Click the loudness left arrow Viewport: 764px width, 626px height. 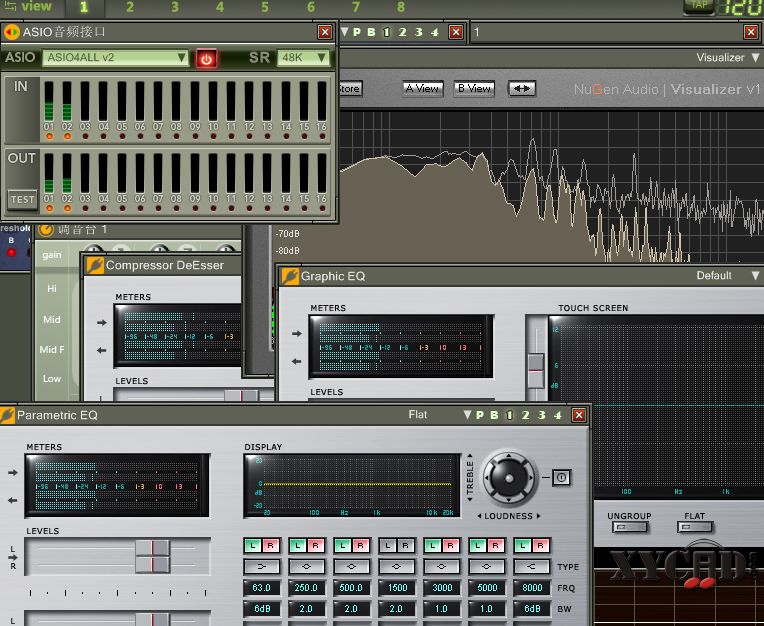[x=479, y=516]
